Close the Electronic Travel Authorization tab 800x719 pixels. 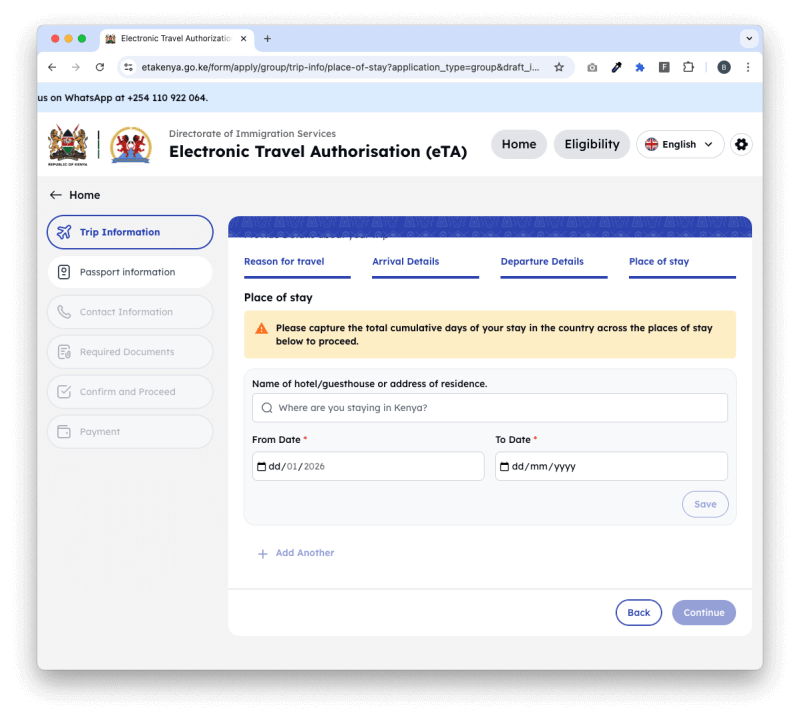click(x=243, y=39)
